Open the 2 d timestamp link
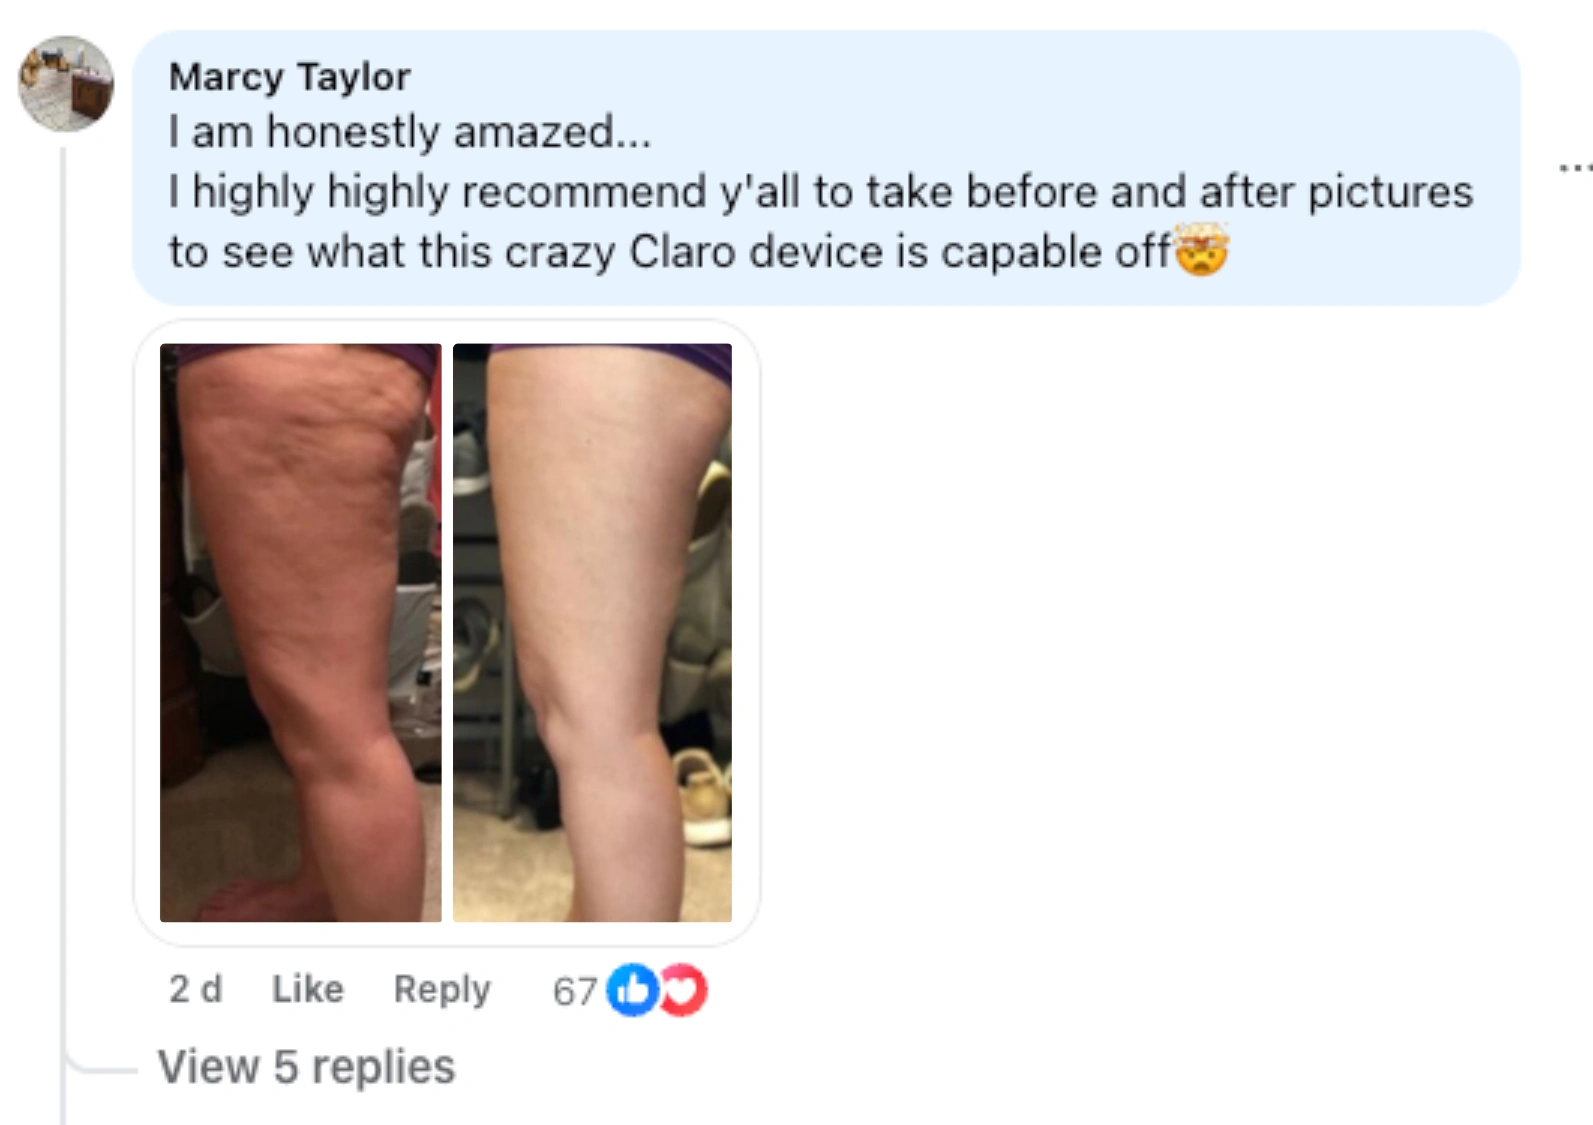Viewport: 1593px width, 1125px height. [195, 989]
